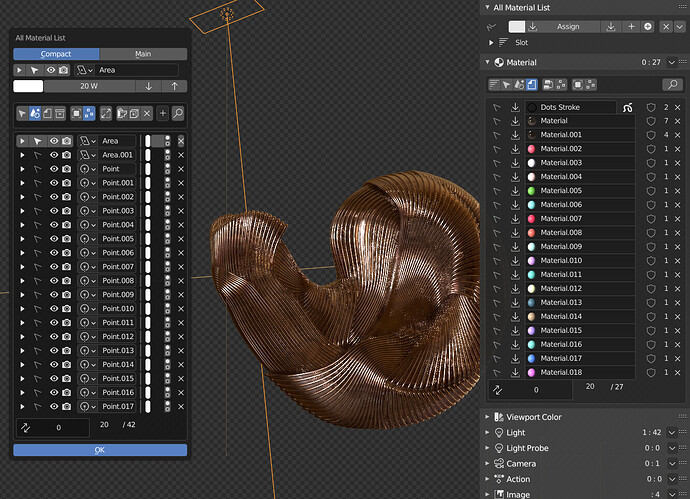
Task: Click select arrow on Material.011 row
Action: (497, 275)
